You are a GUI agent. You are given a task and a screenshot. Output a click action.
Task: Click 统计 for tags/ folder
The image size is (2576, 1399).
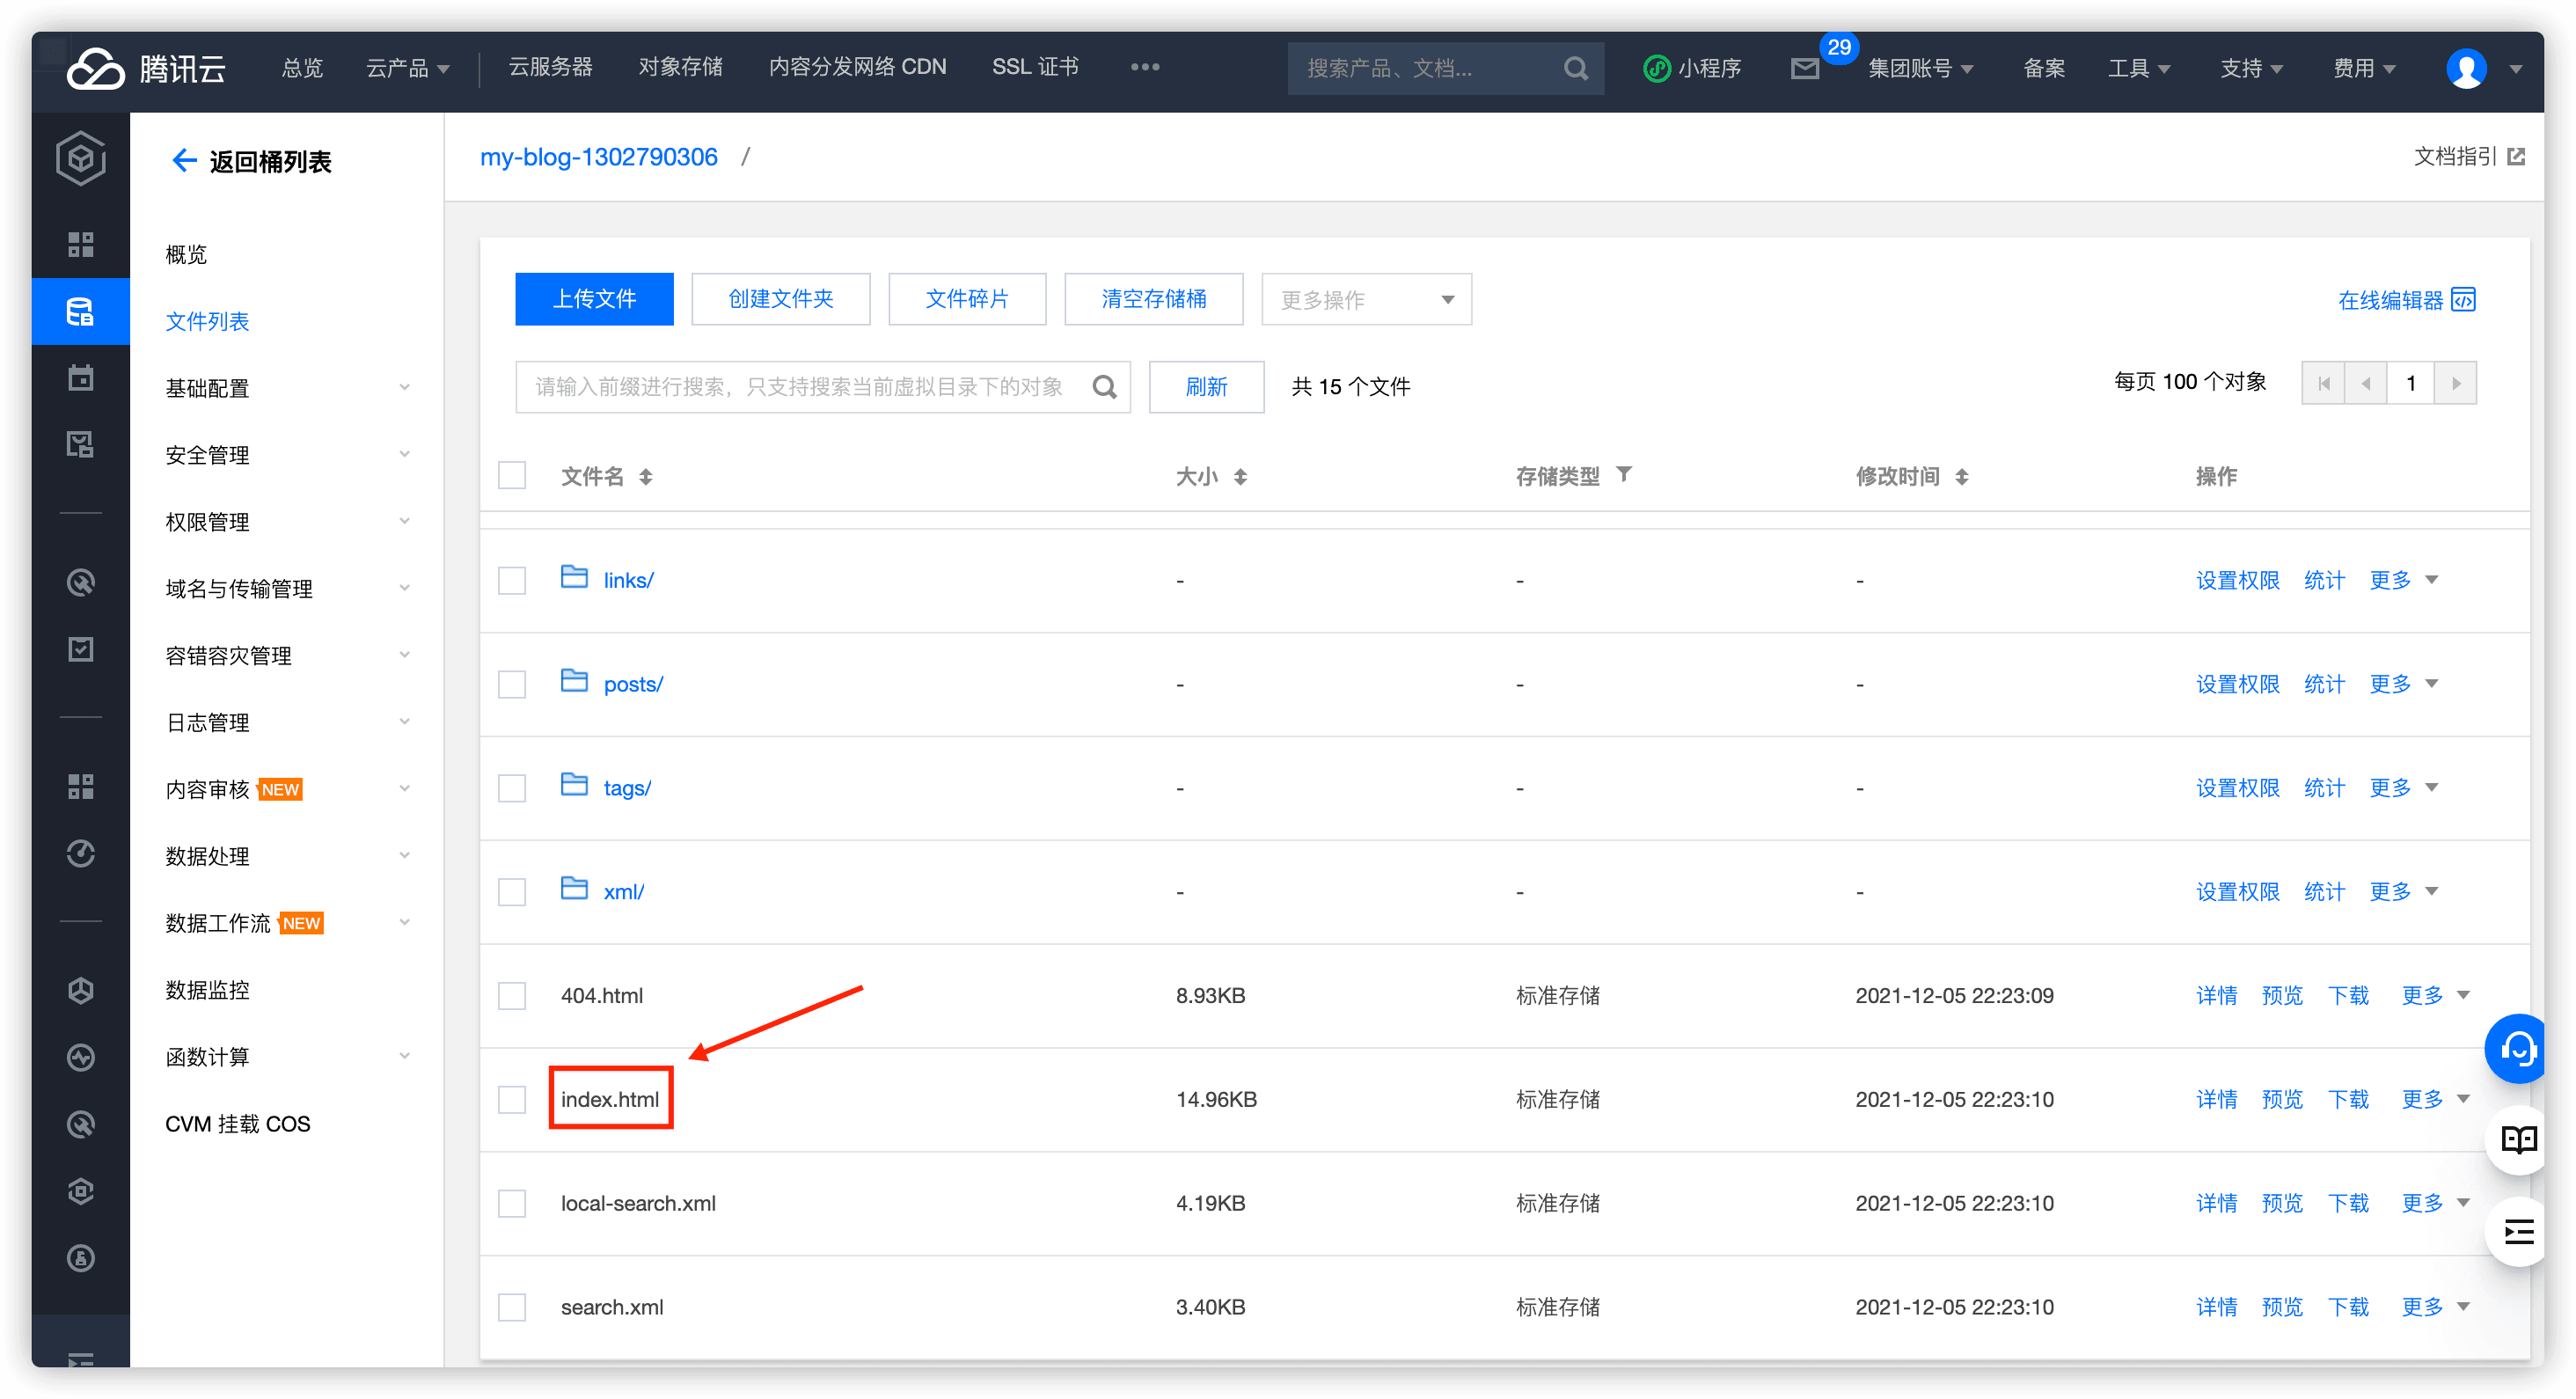(2325, 789)
